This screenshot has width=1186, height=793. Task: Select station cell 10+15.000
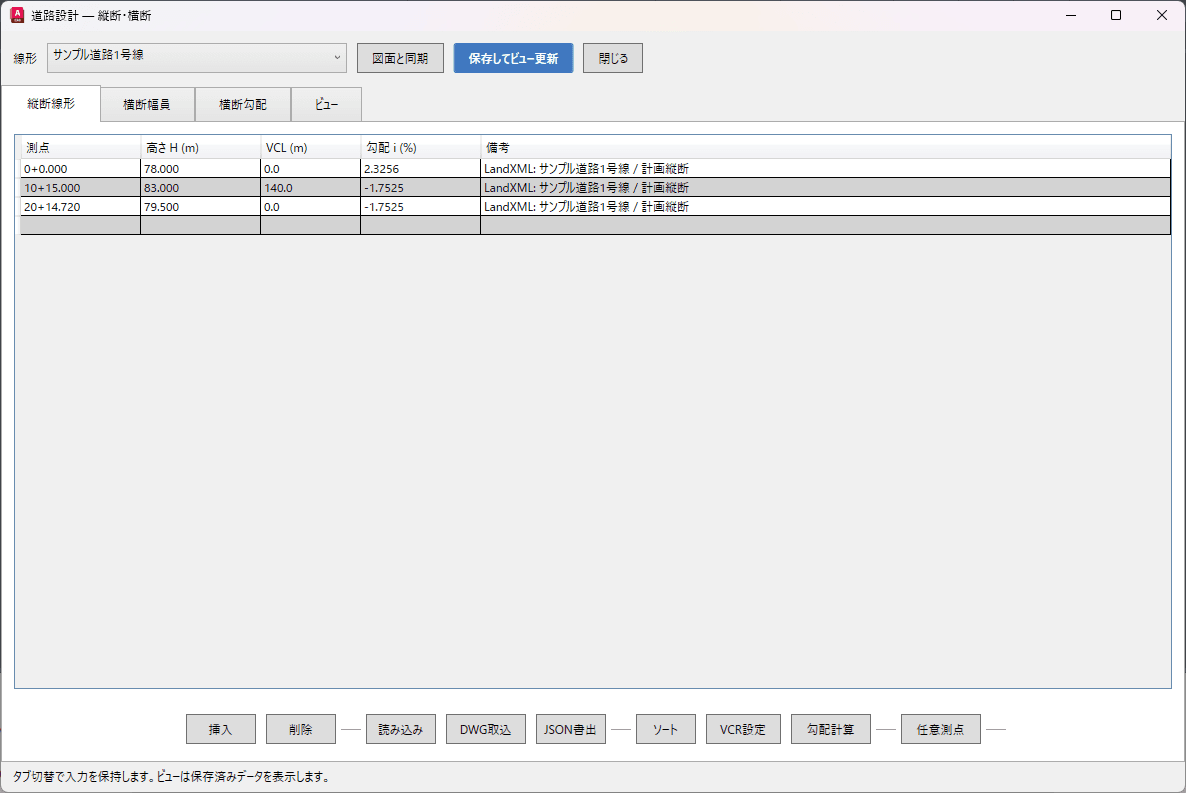[80, 188]
